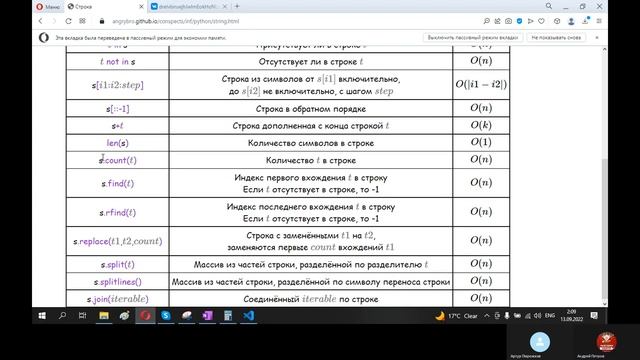
Task: Open the blue shield ad blocker icon
Action: tap(519, 21)
